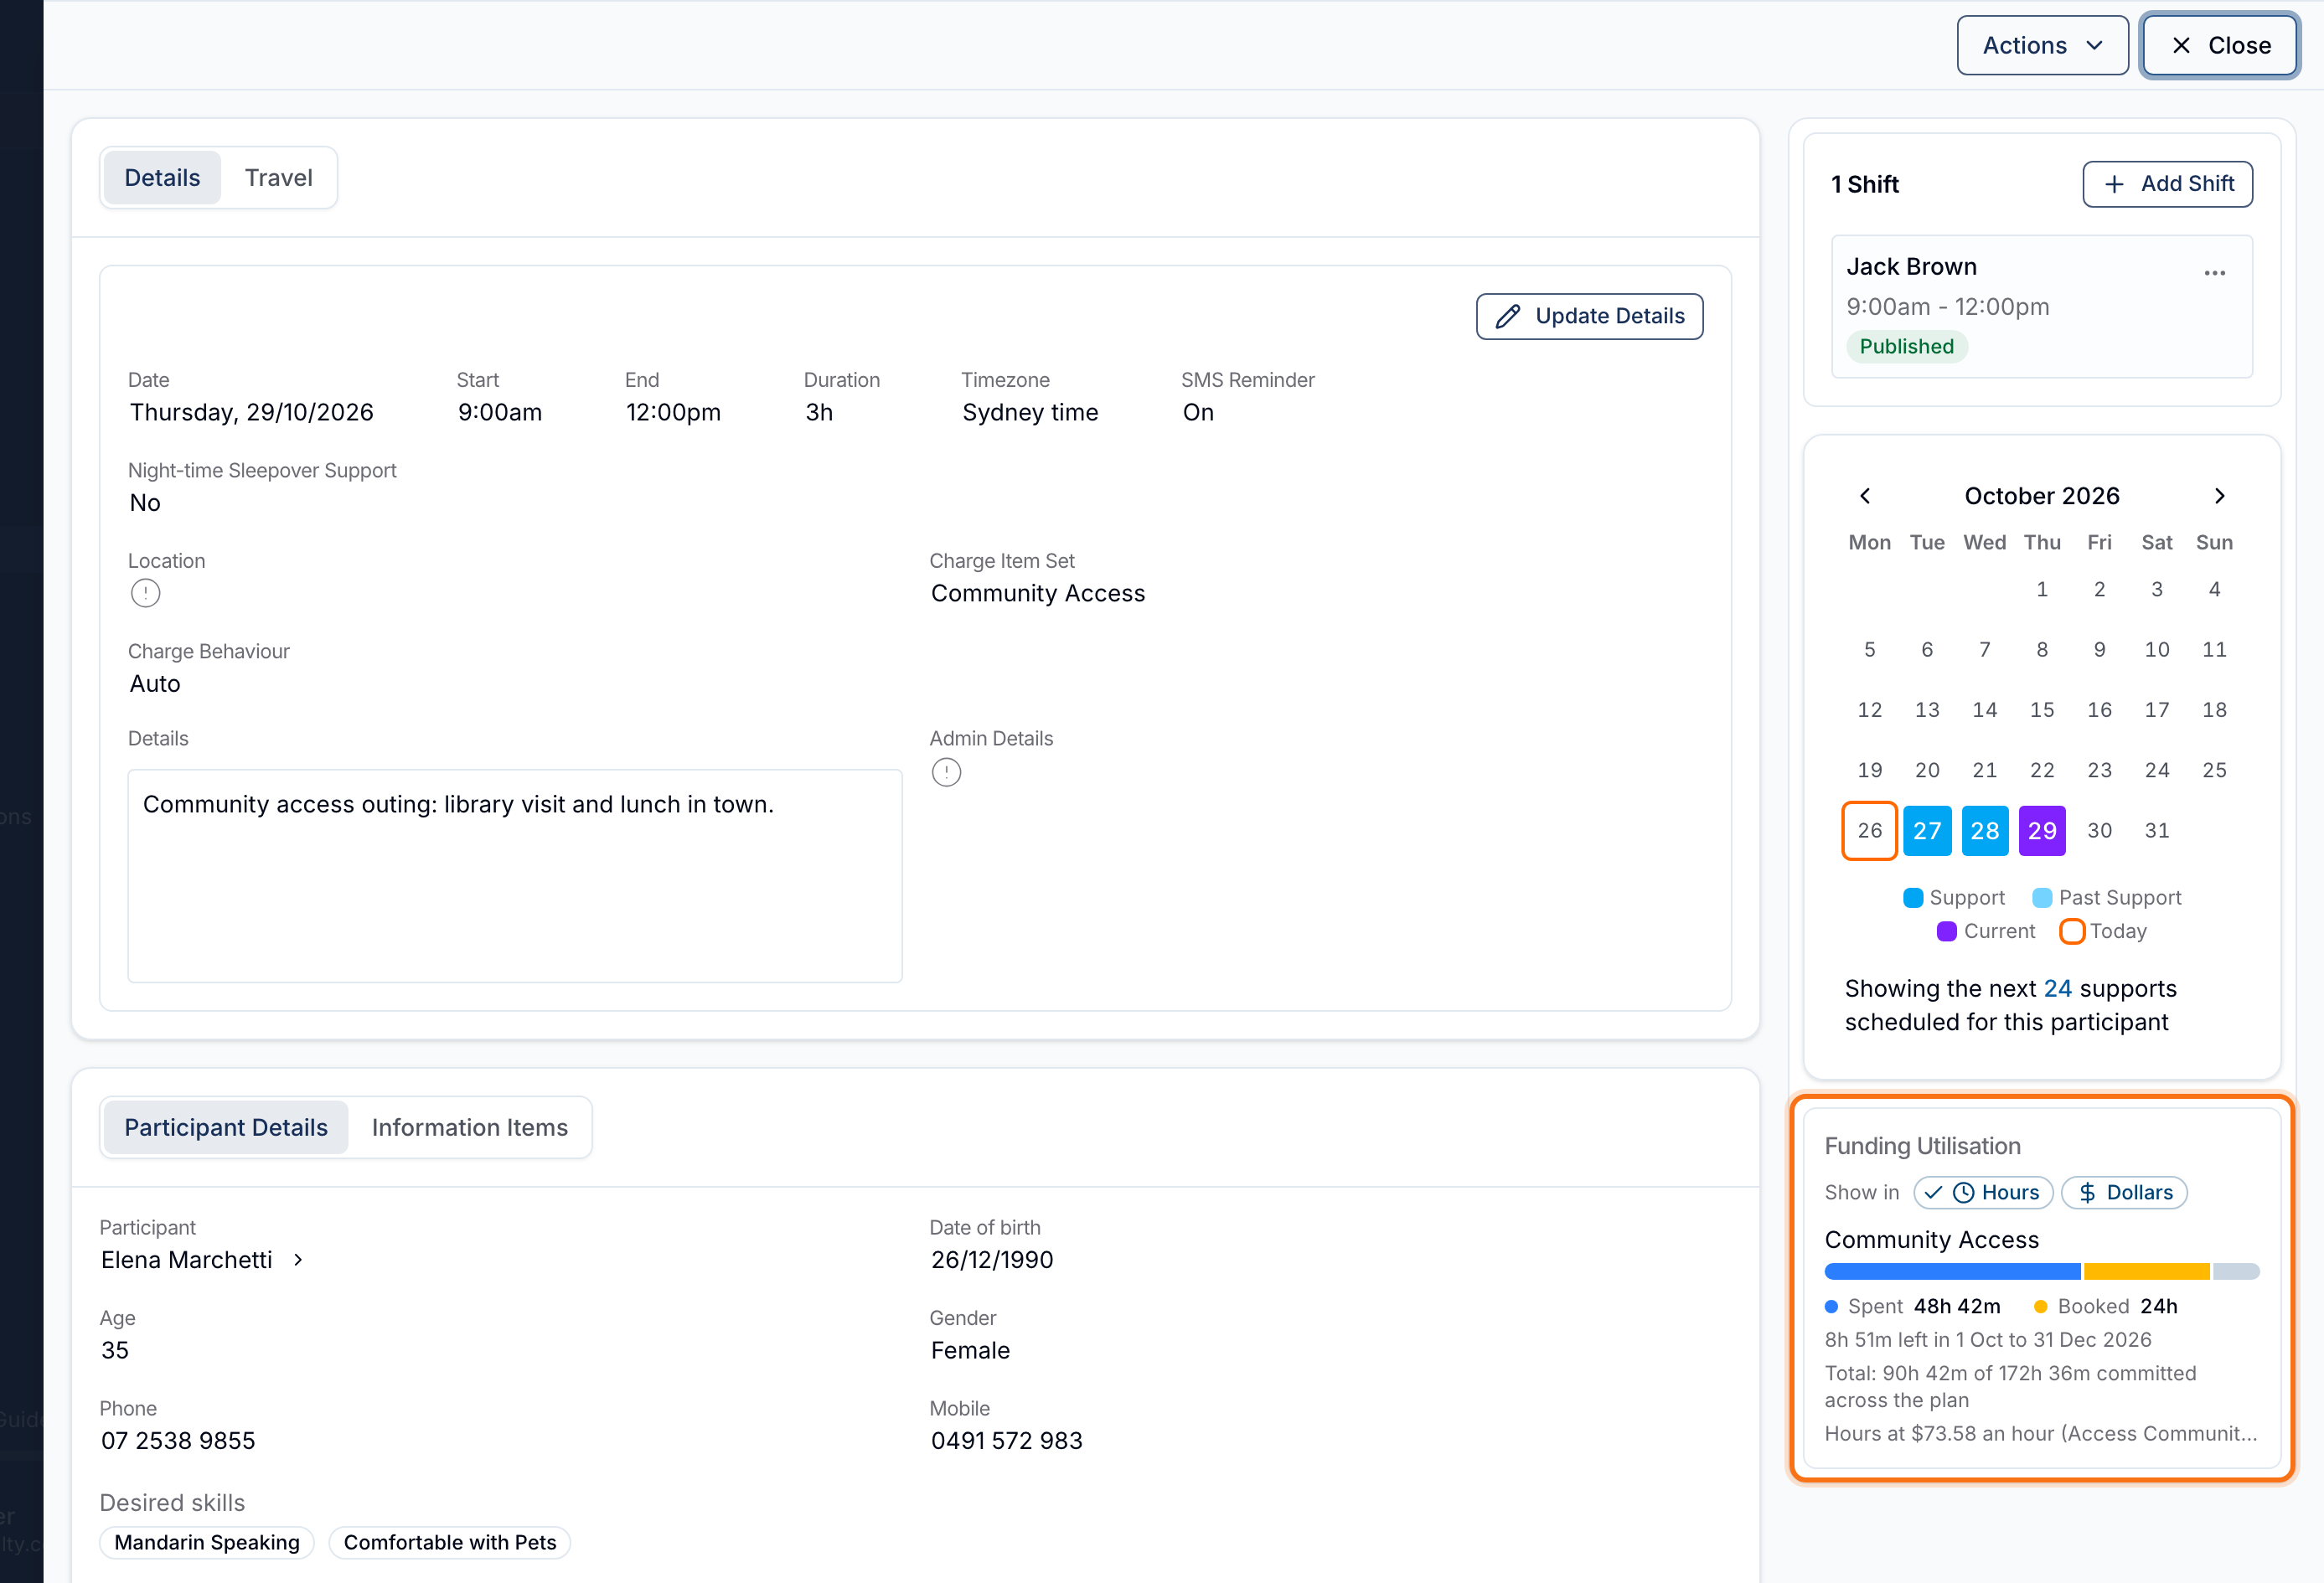Open the Information Items tab
The width and height of the screenshot is (2324, 1583).
click(469, 1128)
